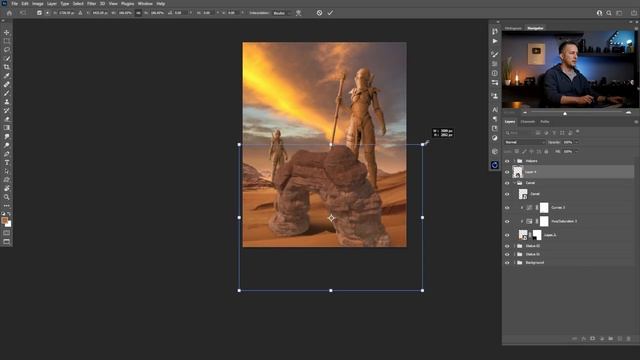Select the Lasso tool
This screenshot has height=360, width=640.
pos(7,49)
